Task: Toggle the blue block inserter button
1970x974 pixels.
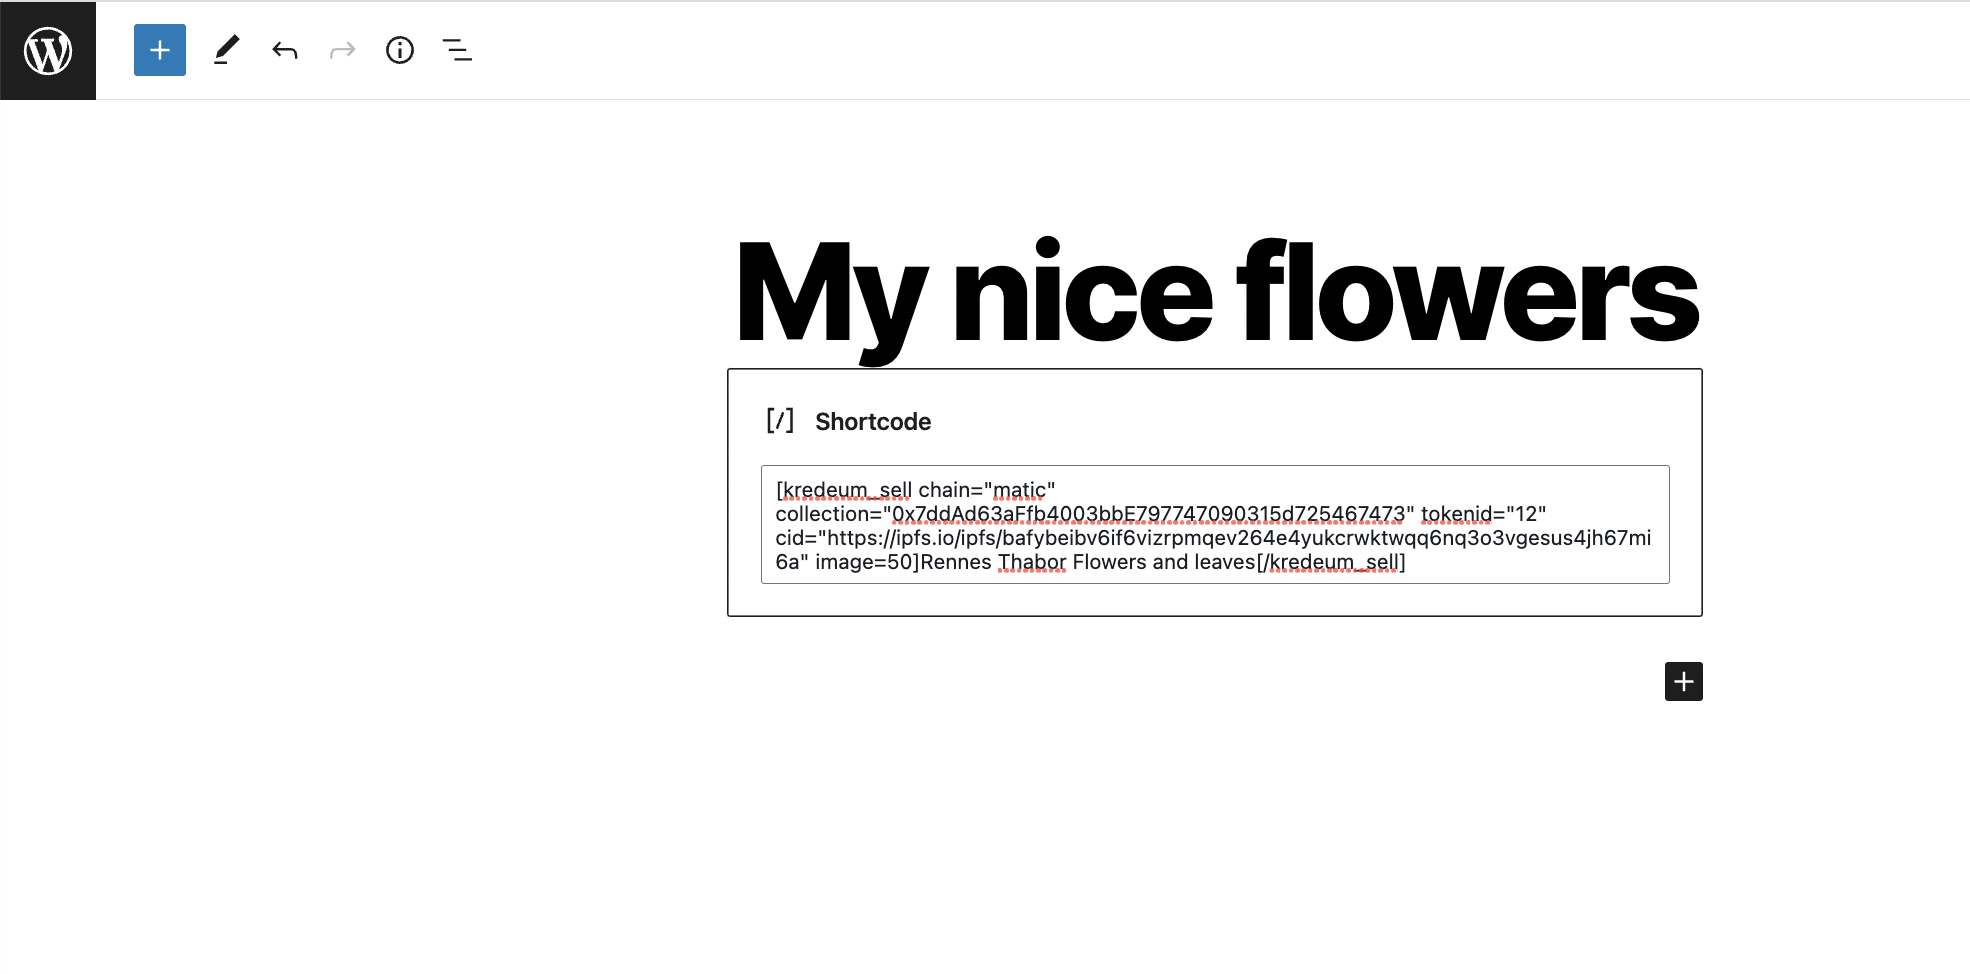Action: pyautogui.click(x=160, y=50)
